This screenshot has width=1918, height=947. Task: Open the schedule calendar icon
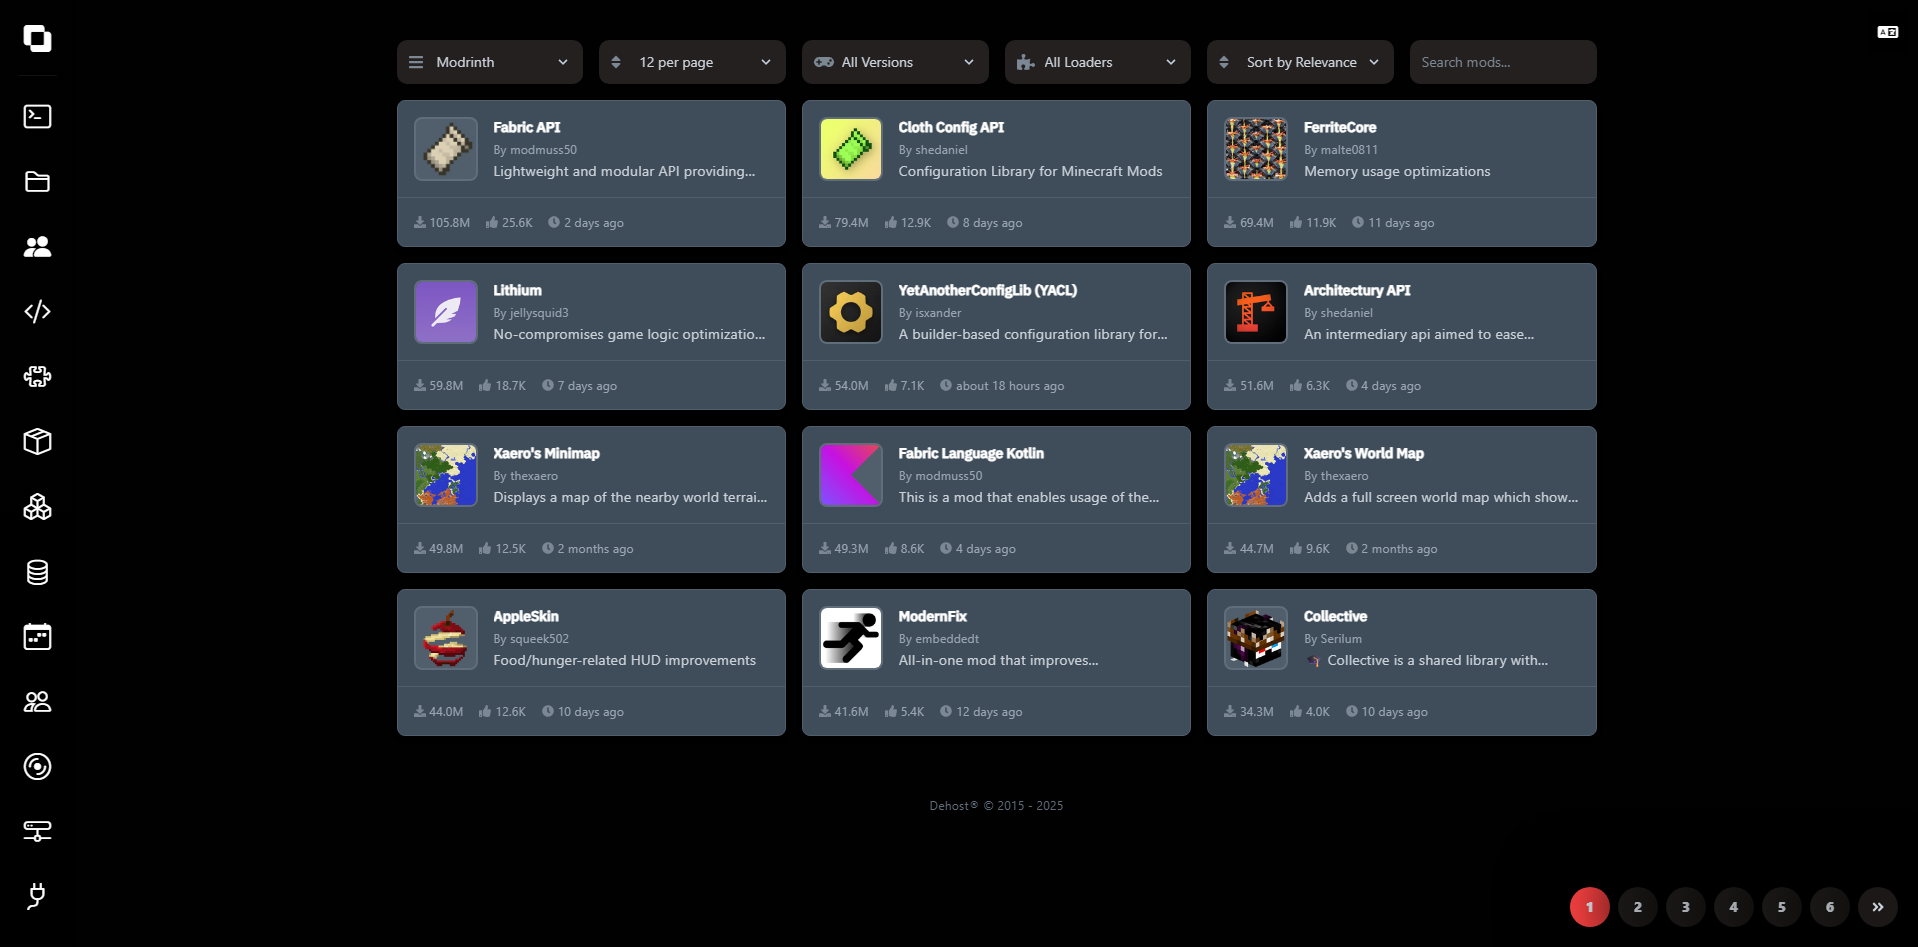(37, 637)
